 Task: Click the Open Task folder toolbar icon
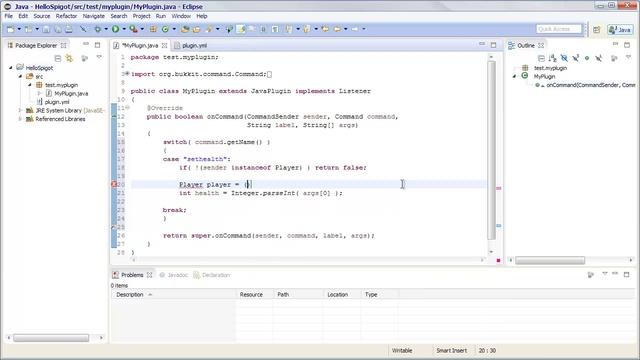[x=196, y=29]
